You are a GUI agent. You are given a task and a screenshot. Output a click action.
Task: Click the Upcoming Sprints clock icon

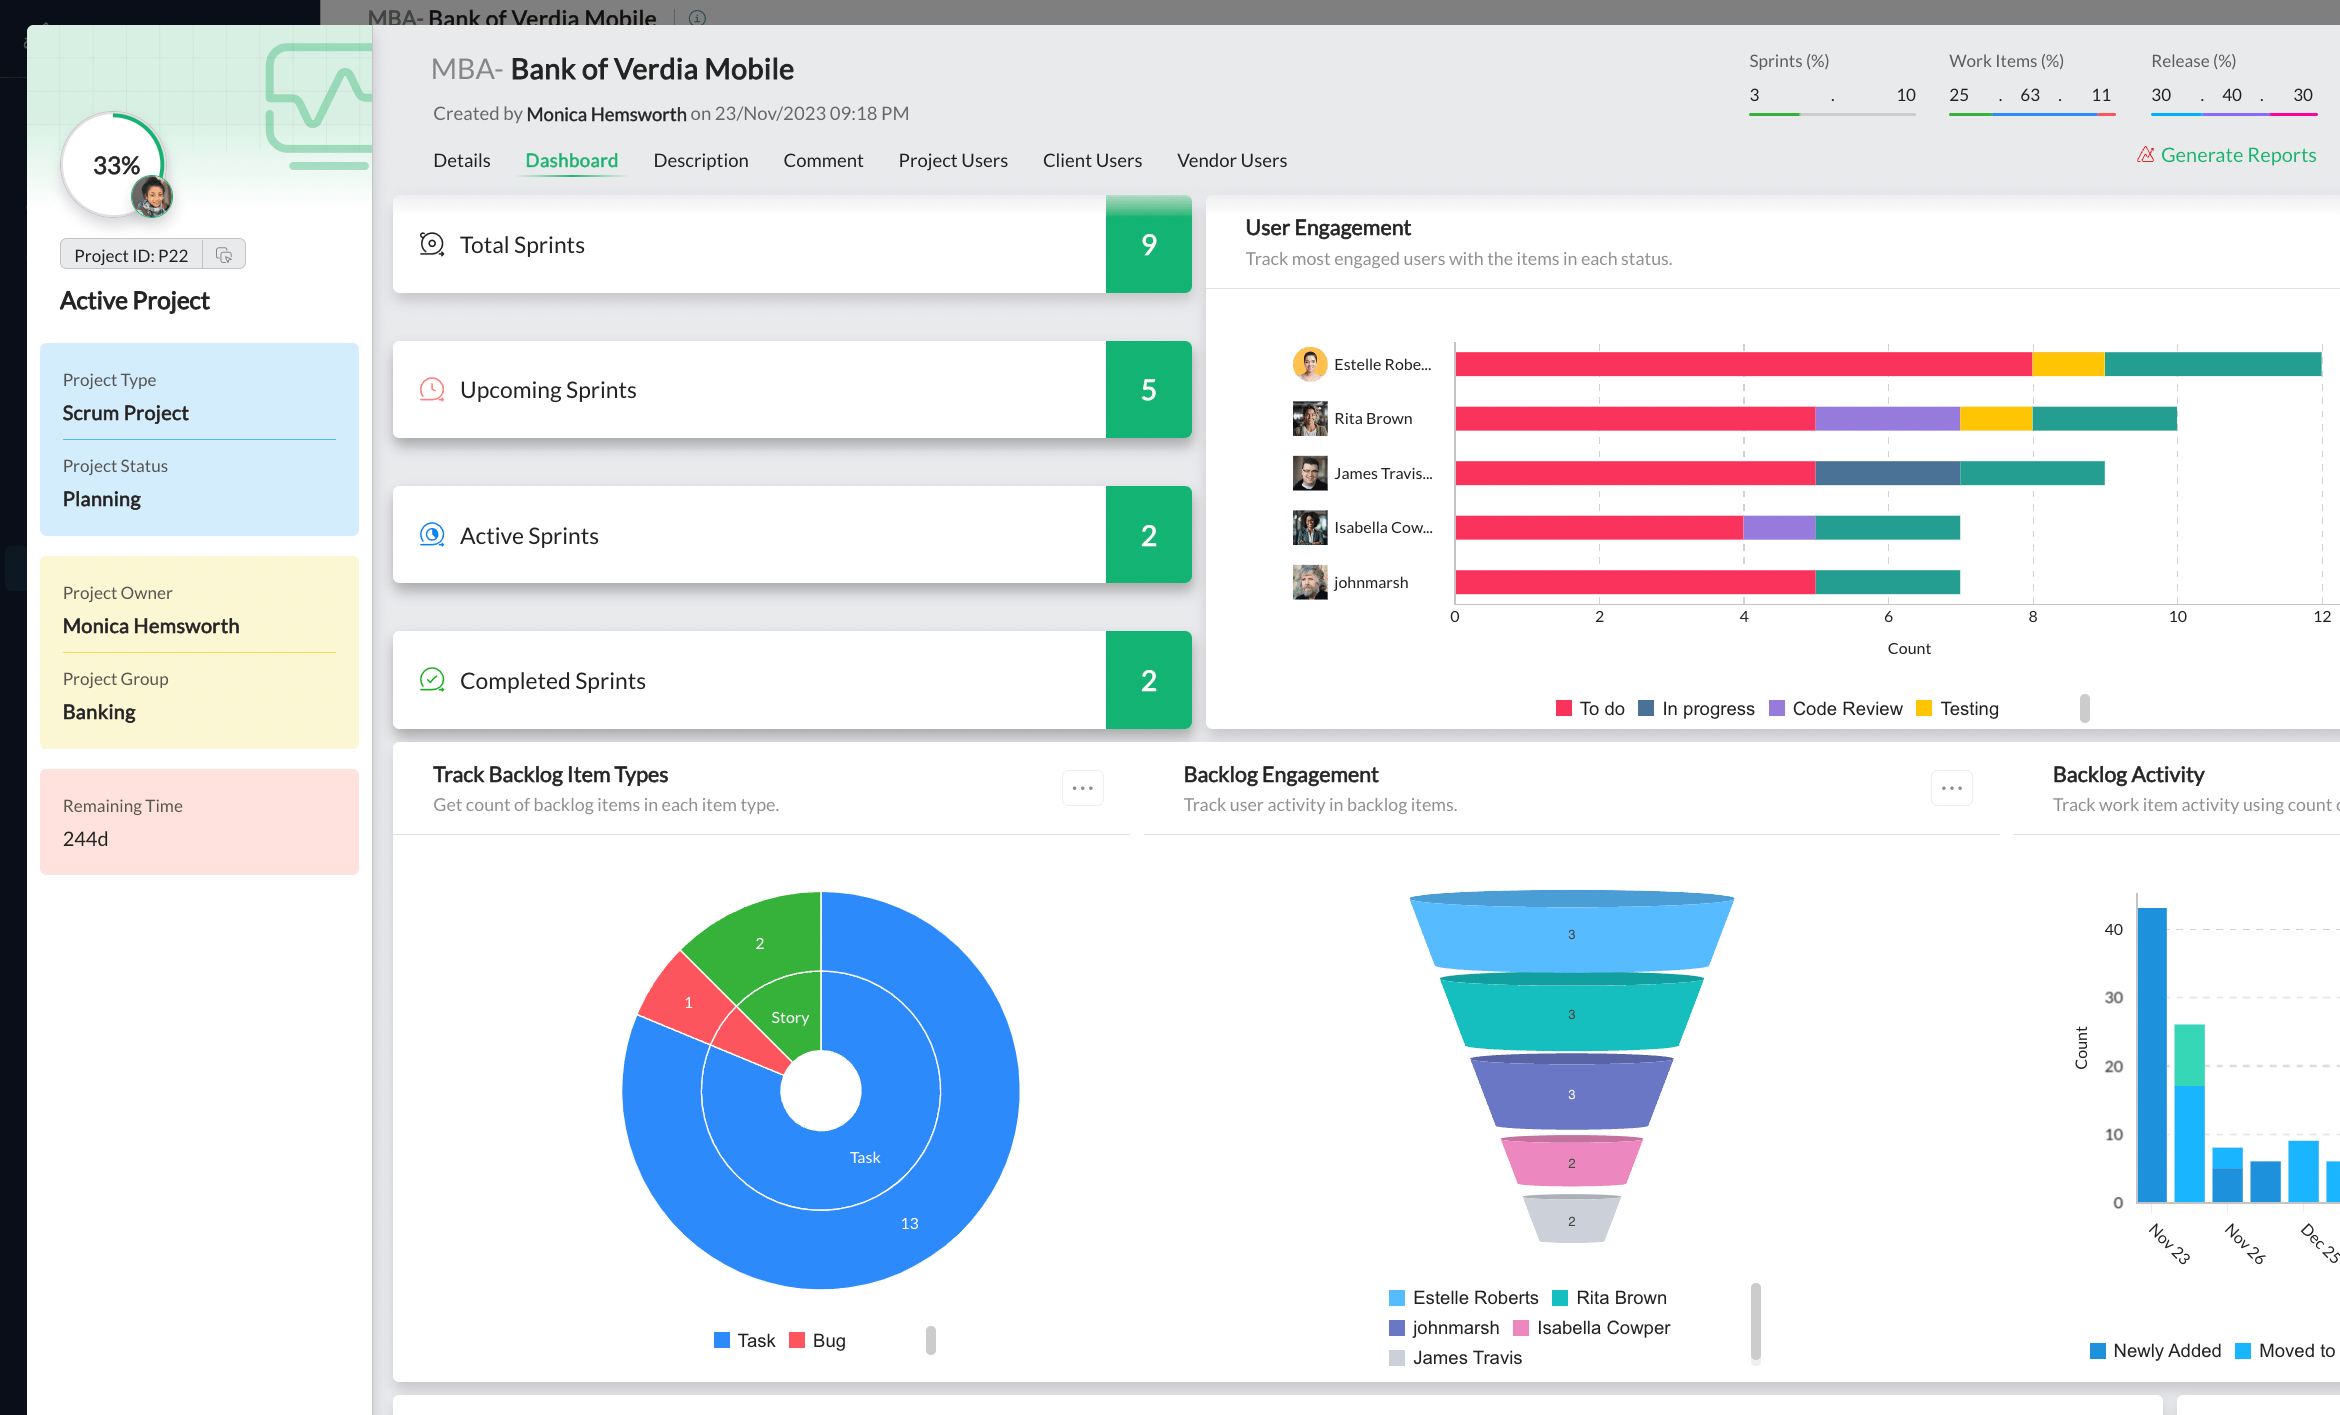click(x=432, y=389)
